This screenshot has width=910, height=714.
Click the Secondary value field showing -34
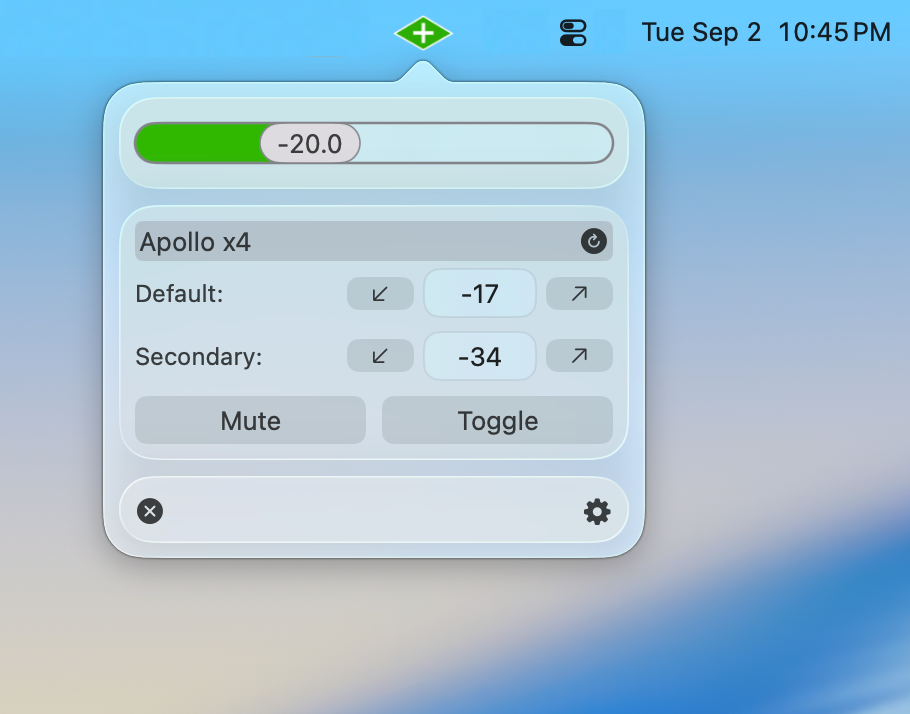pos(480,356)
